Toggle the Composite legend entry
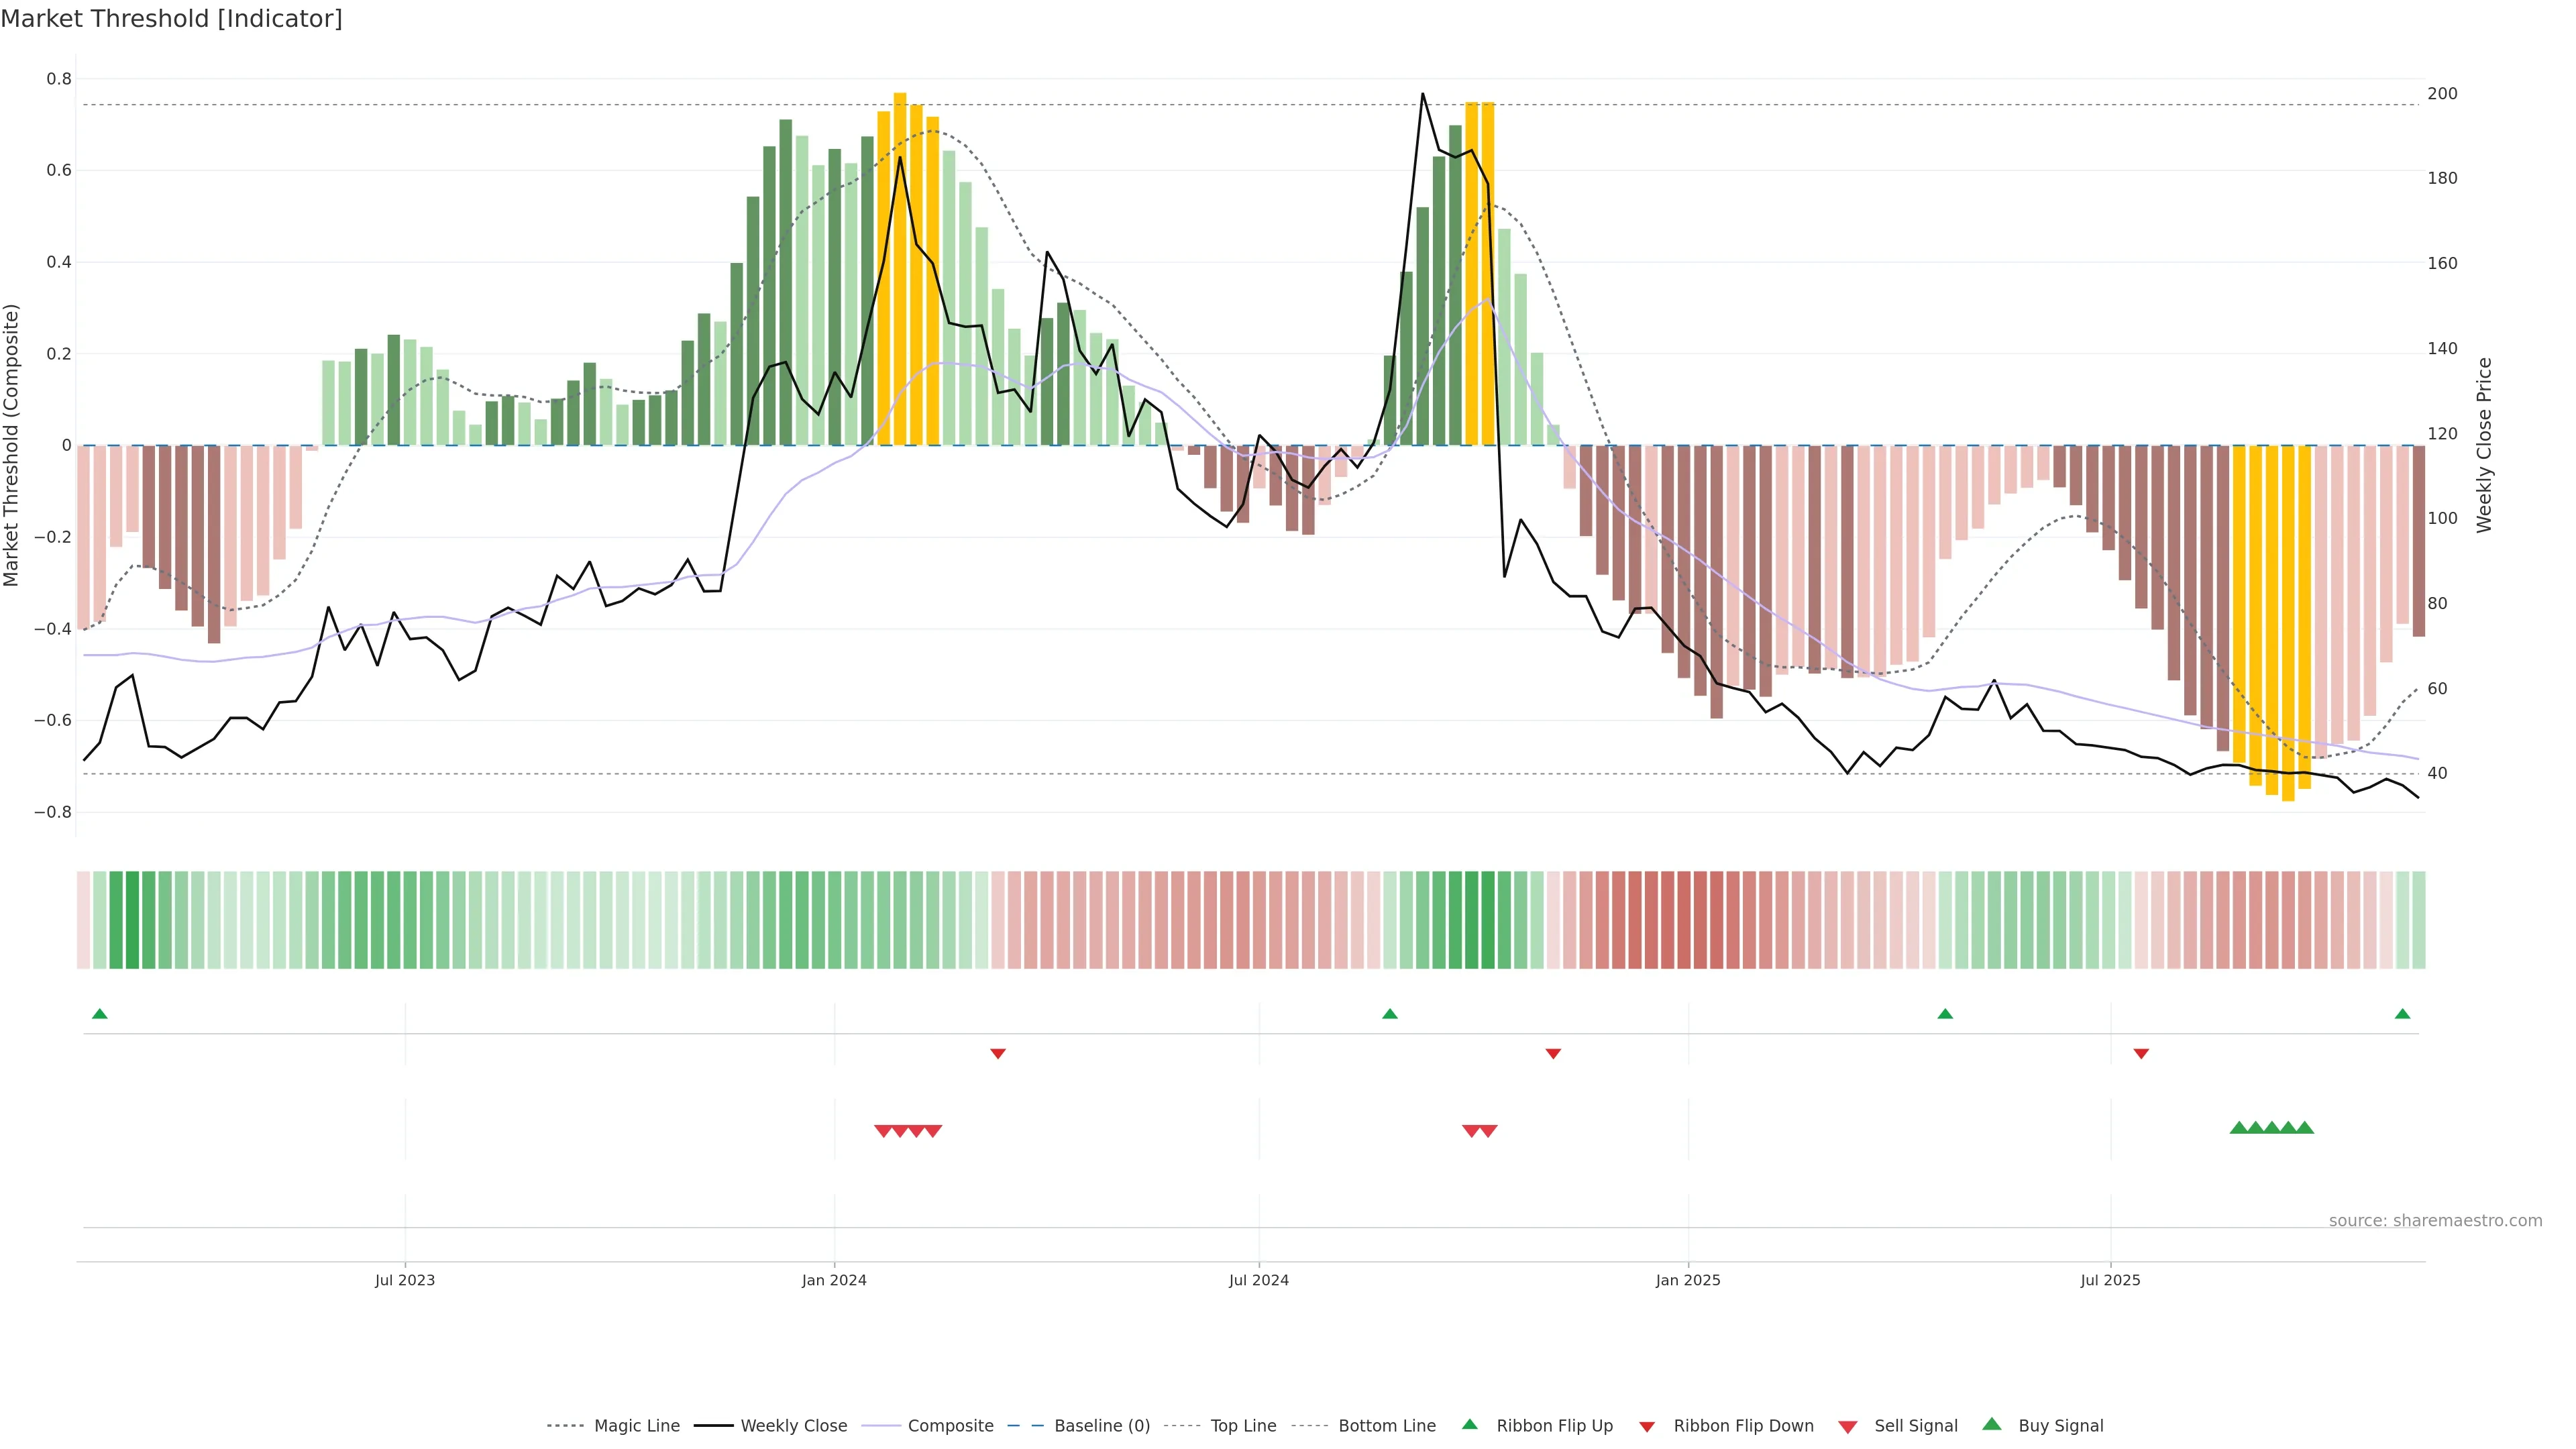The image size is (2576, 1449). coord(950,1426)
